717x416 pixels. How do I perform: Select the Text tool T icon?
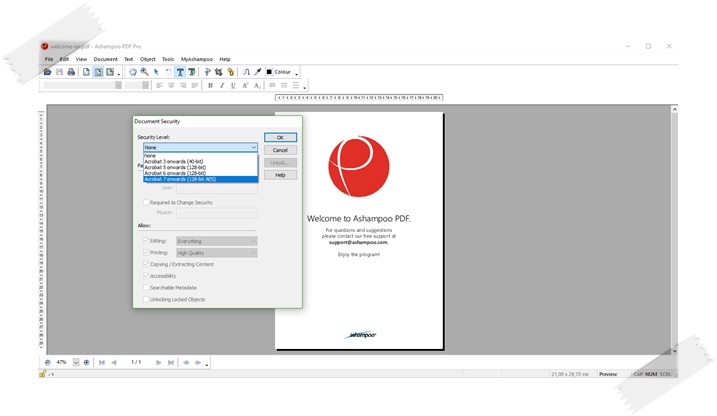pyautogui.click(x=180, y=72)
